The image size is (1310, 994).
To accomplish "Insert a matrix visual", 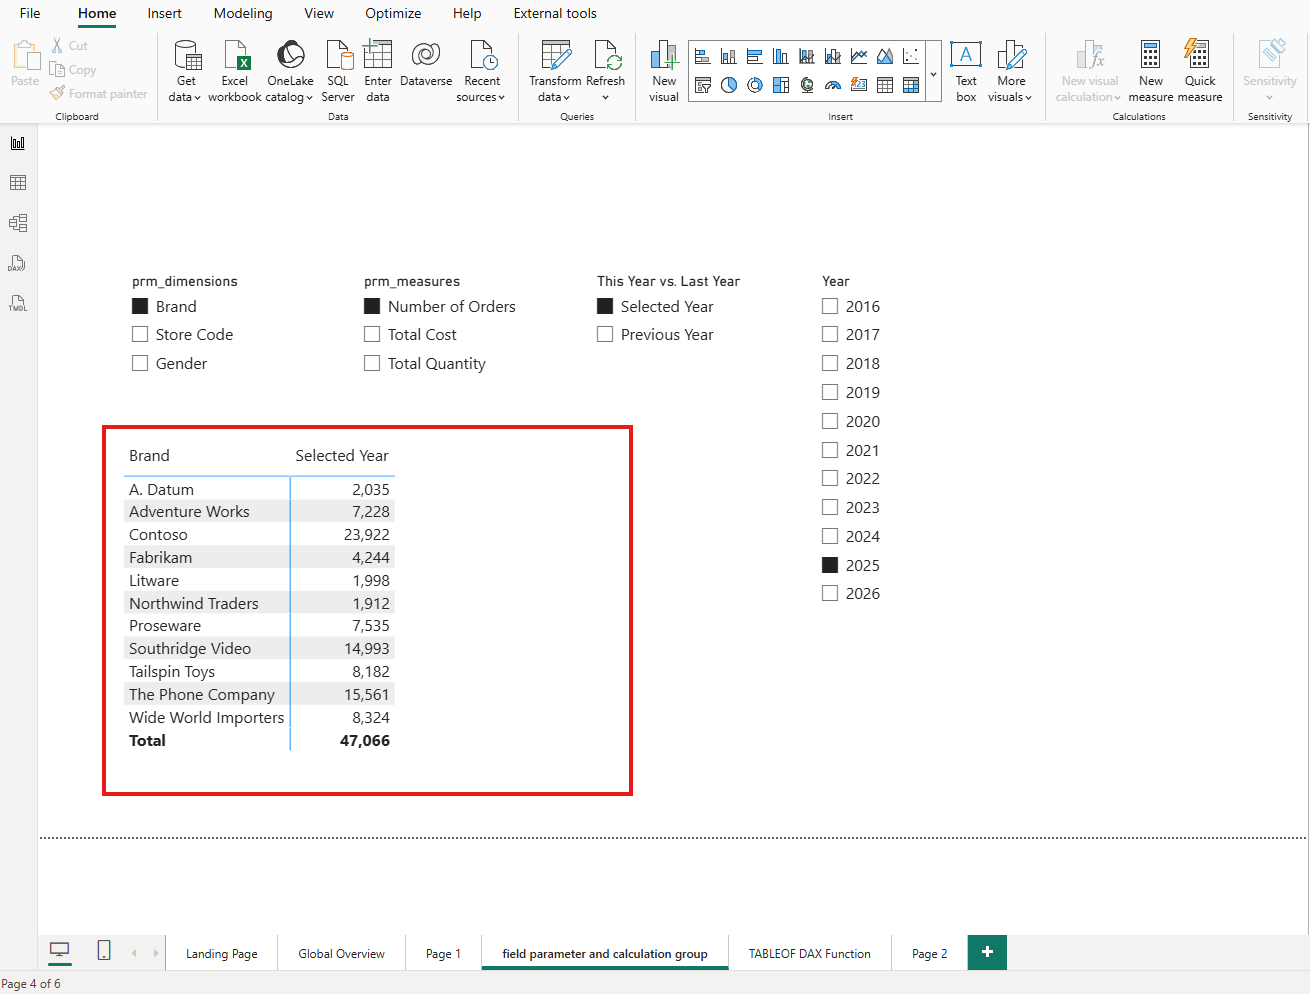I will click(911, 85).
